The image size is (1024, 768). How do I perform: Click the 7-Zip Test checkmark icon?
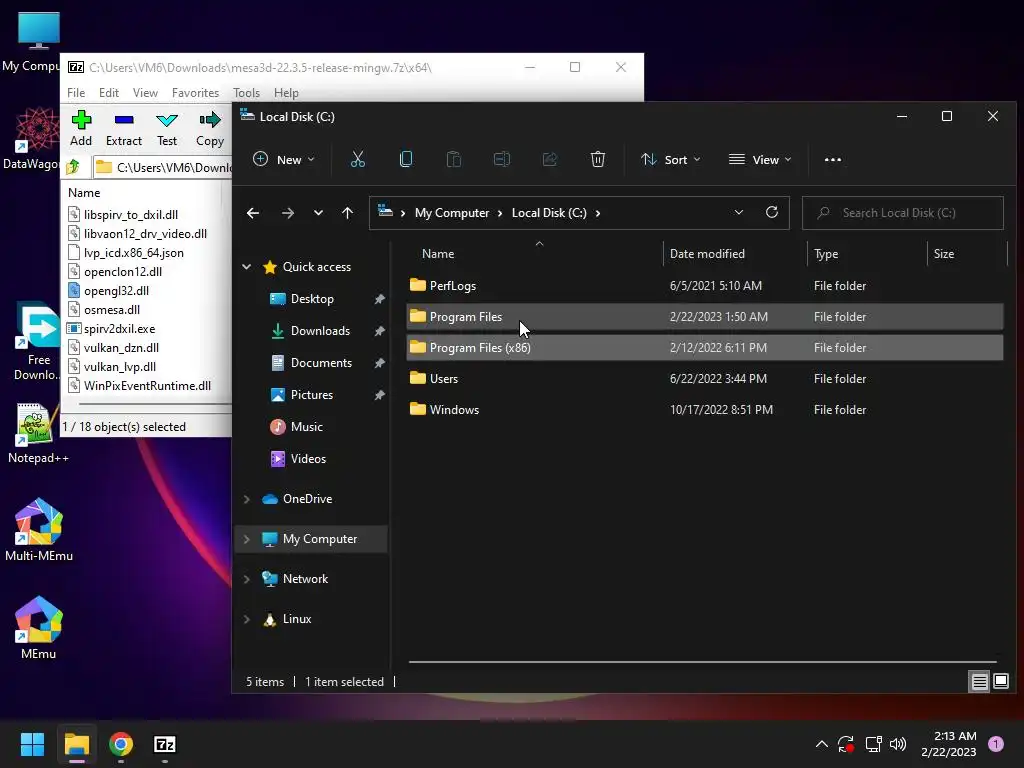[x=167, y=120]
